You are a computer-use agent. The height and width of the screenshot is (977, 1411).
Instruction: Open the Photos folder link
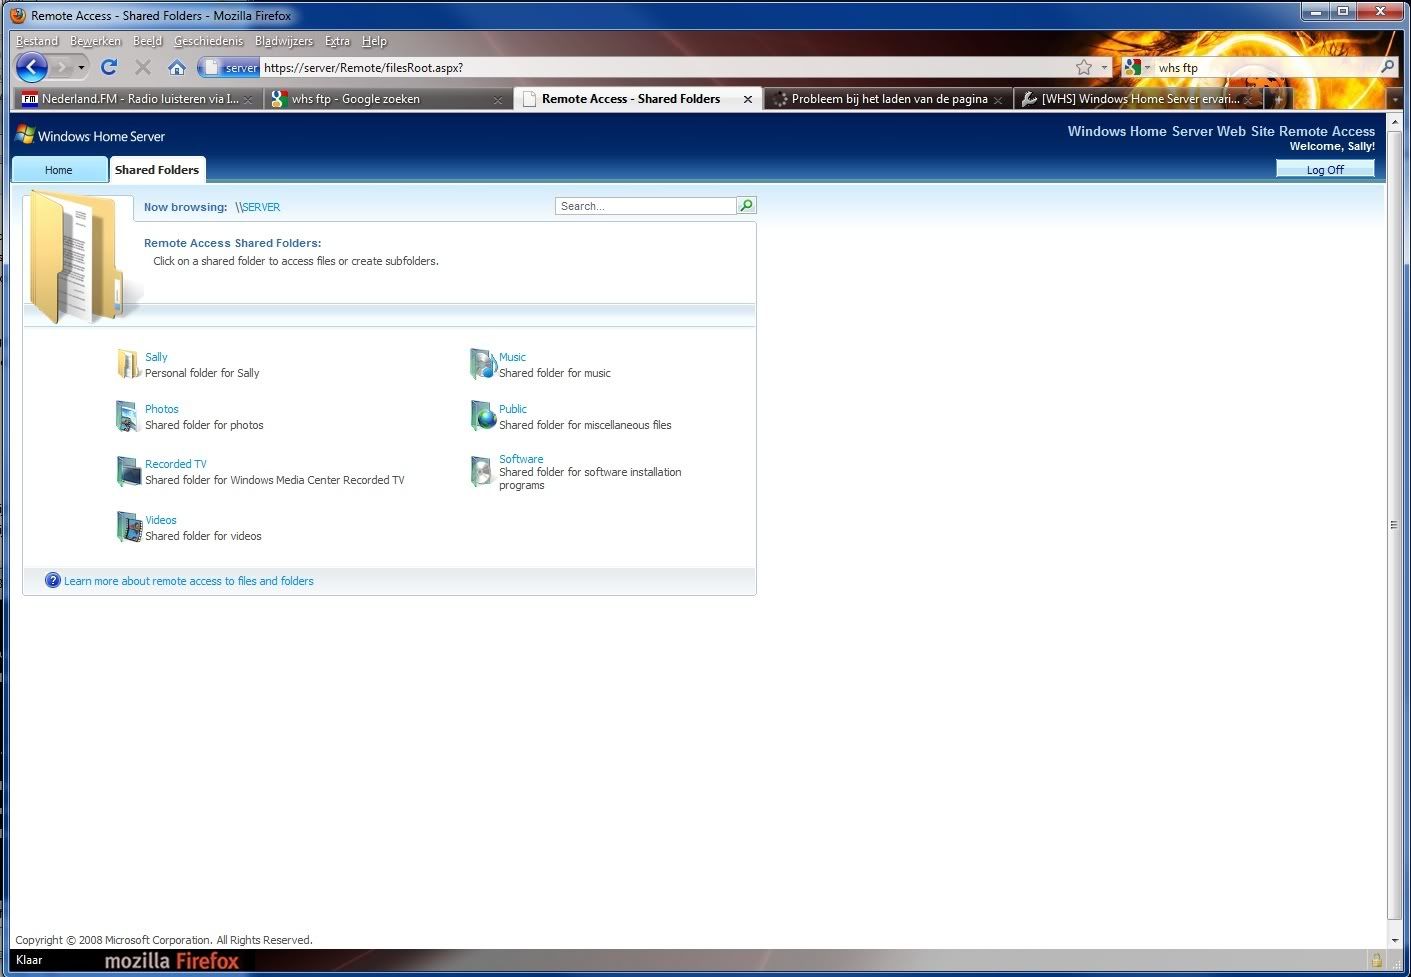point(162,409)
